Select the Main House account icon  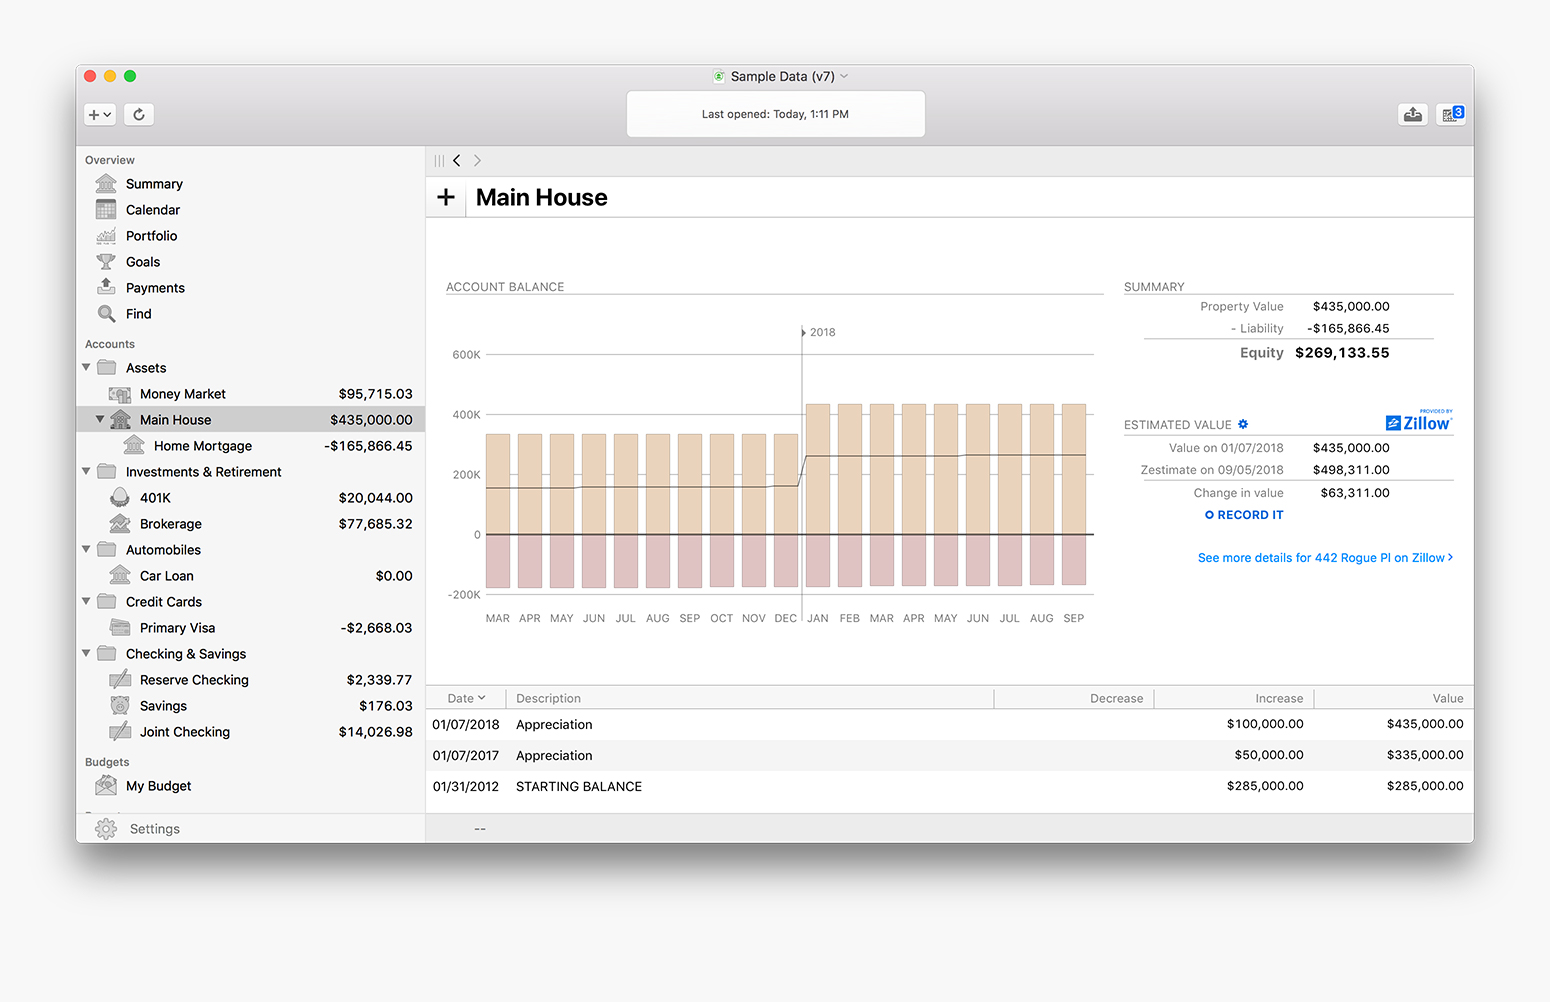(x=120, y=420)
